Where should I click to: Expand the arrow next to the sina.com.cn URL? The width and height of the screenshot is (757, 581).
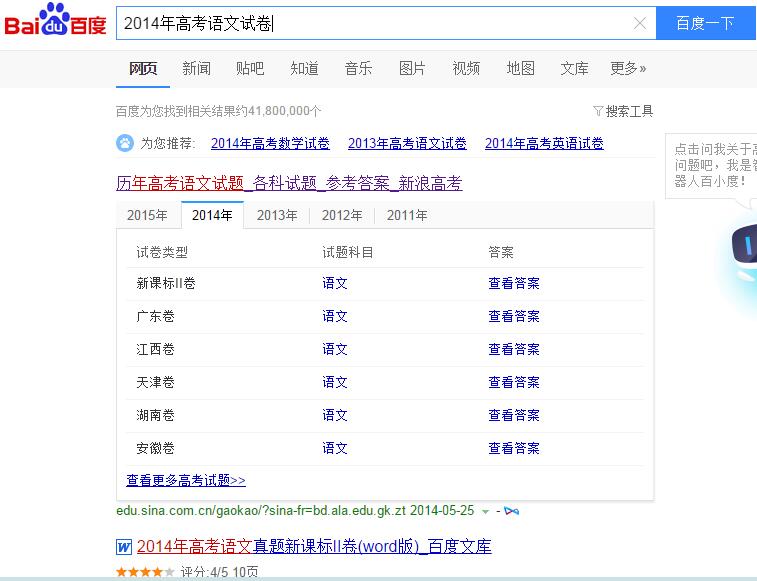(x=486, y=511)
